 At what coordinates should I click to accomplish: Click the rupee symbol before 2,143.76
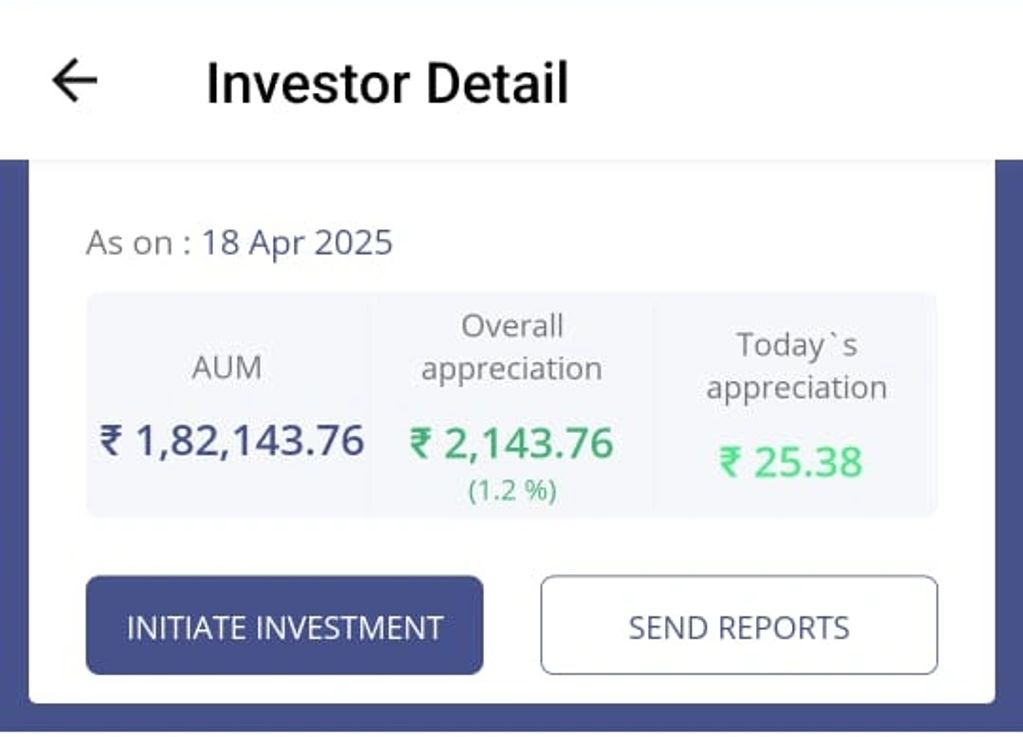pos(422,444)
